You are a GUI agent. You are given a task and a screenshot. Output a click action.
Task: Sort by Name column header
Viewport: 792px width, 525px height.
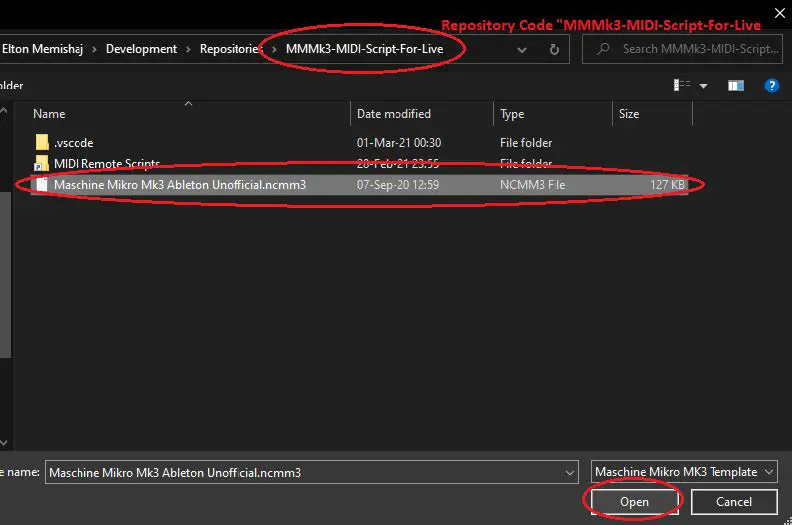click(x=49, y=114)
